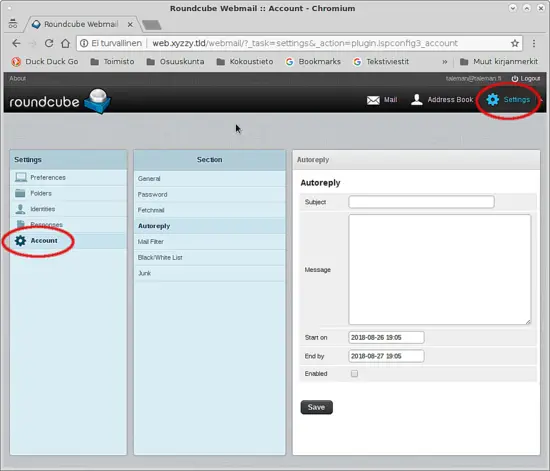Image resolution: width=550 pixels, height=471 pixels.
Task: Click the Settings gear icon in header
Action: click(492, 100)
